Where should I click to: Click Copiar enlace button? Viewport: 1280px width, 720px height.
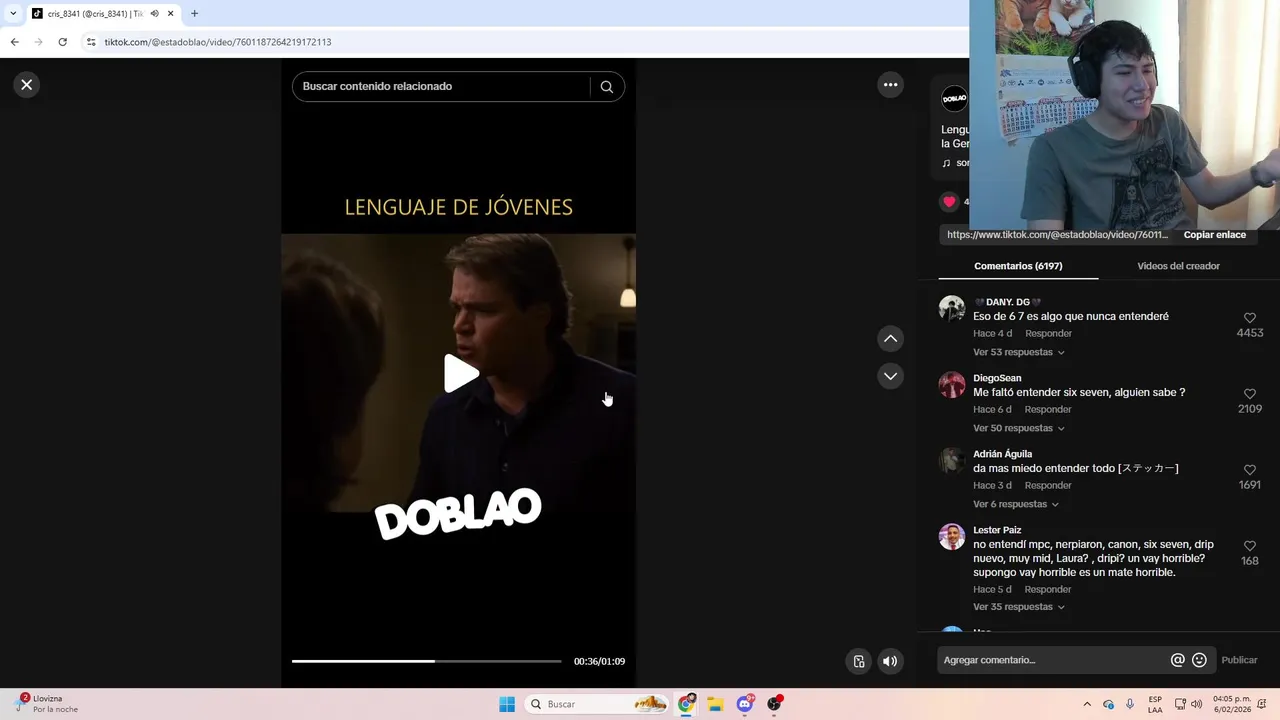[x=1214, y=235]
